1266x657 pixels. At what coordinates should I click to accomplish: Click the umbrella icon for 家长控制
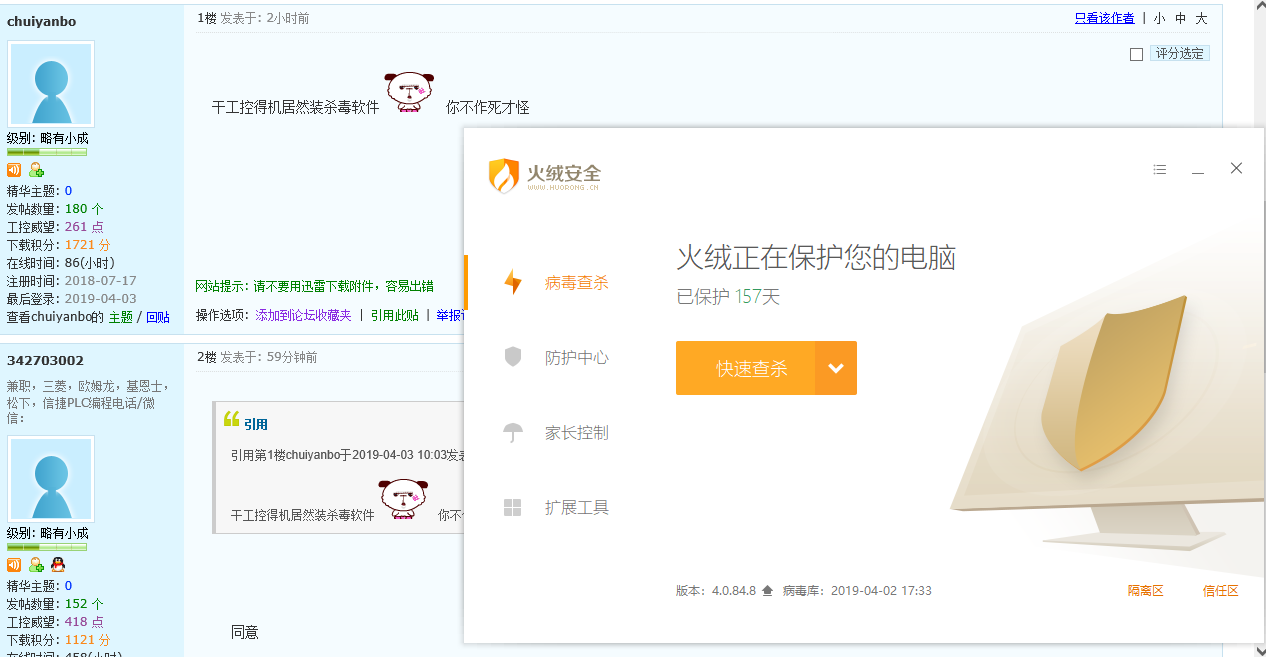513,433
